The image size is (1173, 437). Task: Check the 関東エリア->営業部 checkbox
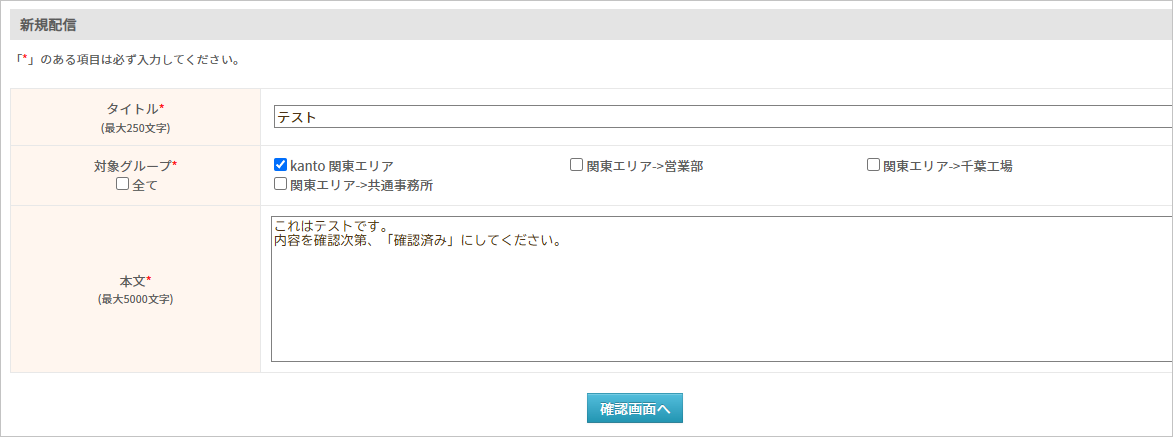tap(576, 165)
